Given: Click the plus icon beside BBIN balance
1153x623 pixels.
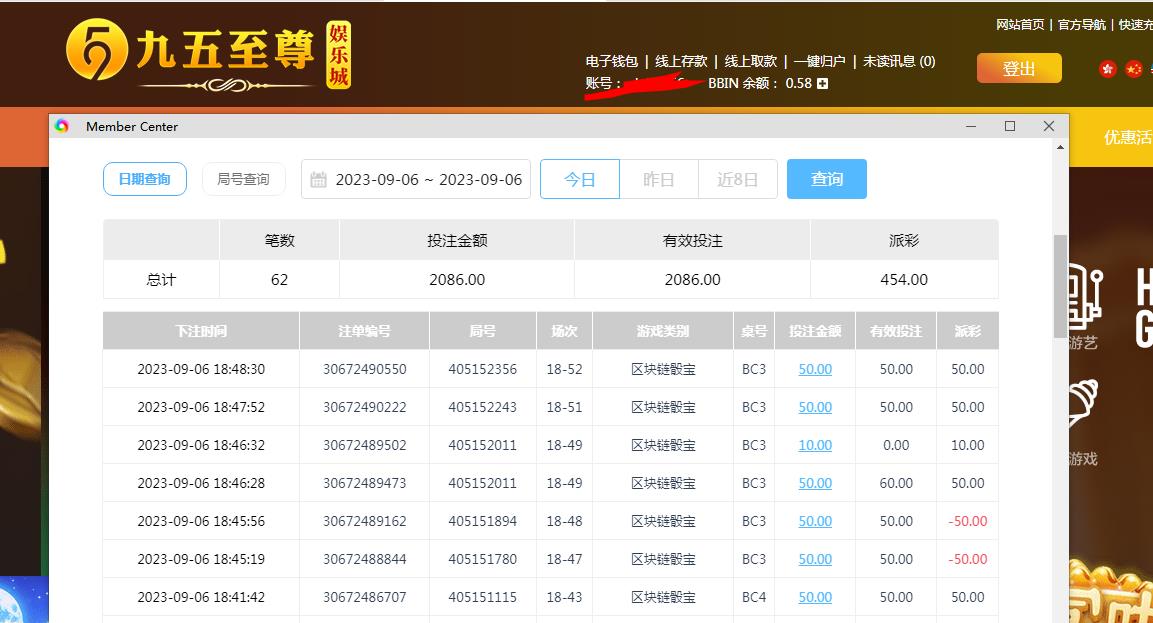Looking at the screenshot, I should click(822, 84).
